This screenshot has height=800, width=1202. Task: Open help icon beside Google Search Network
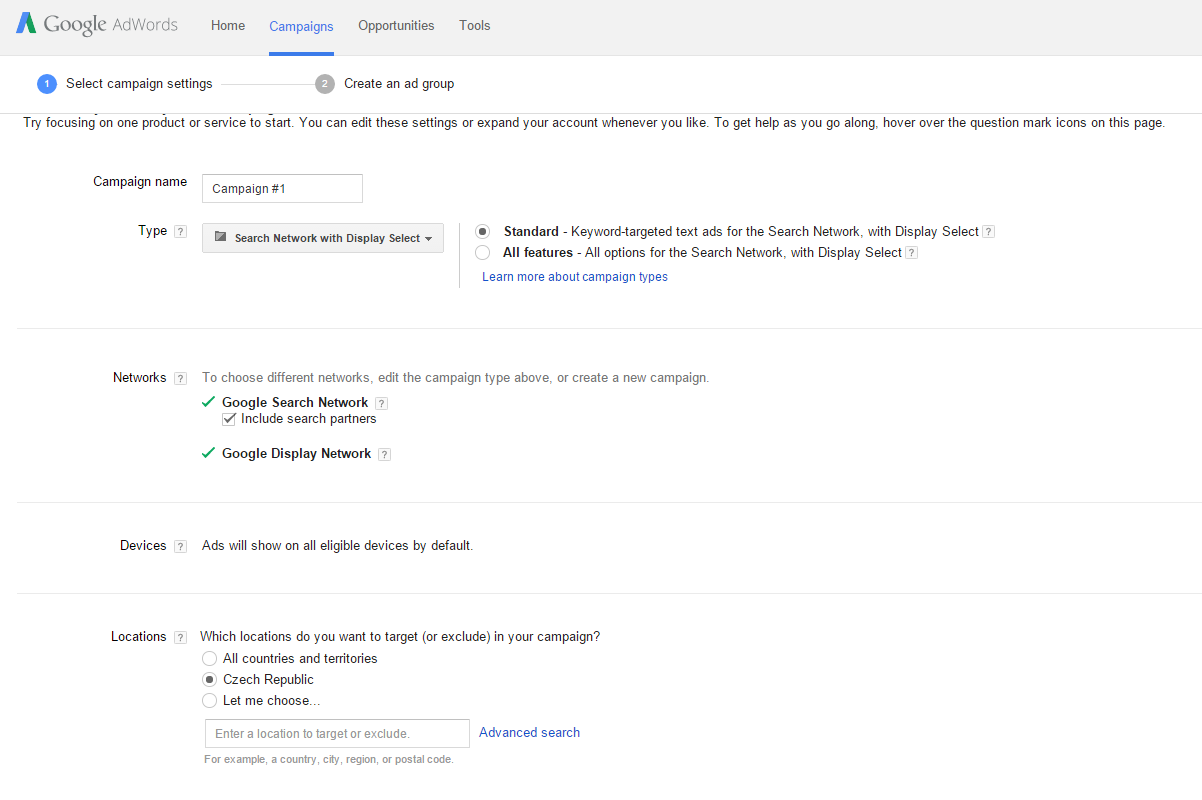click(x=381, y=403)
